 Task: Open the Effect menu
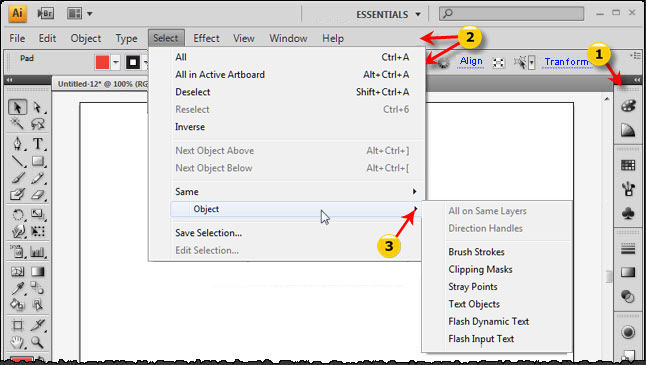[206, 38]
